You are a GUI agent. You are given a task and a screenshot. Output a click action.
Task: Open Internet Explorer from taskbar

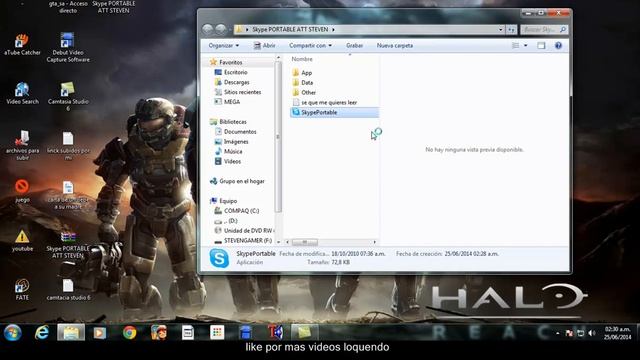(x=42, y=333)
